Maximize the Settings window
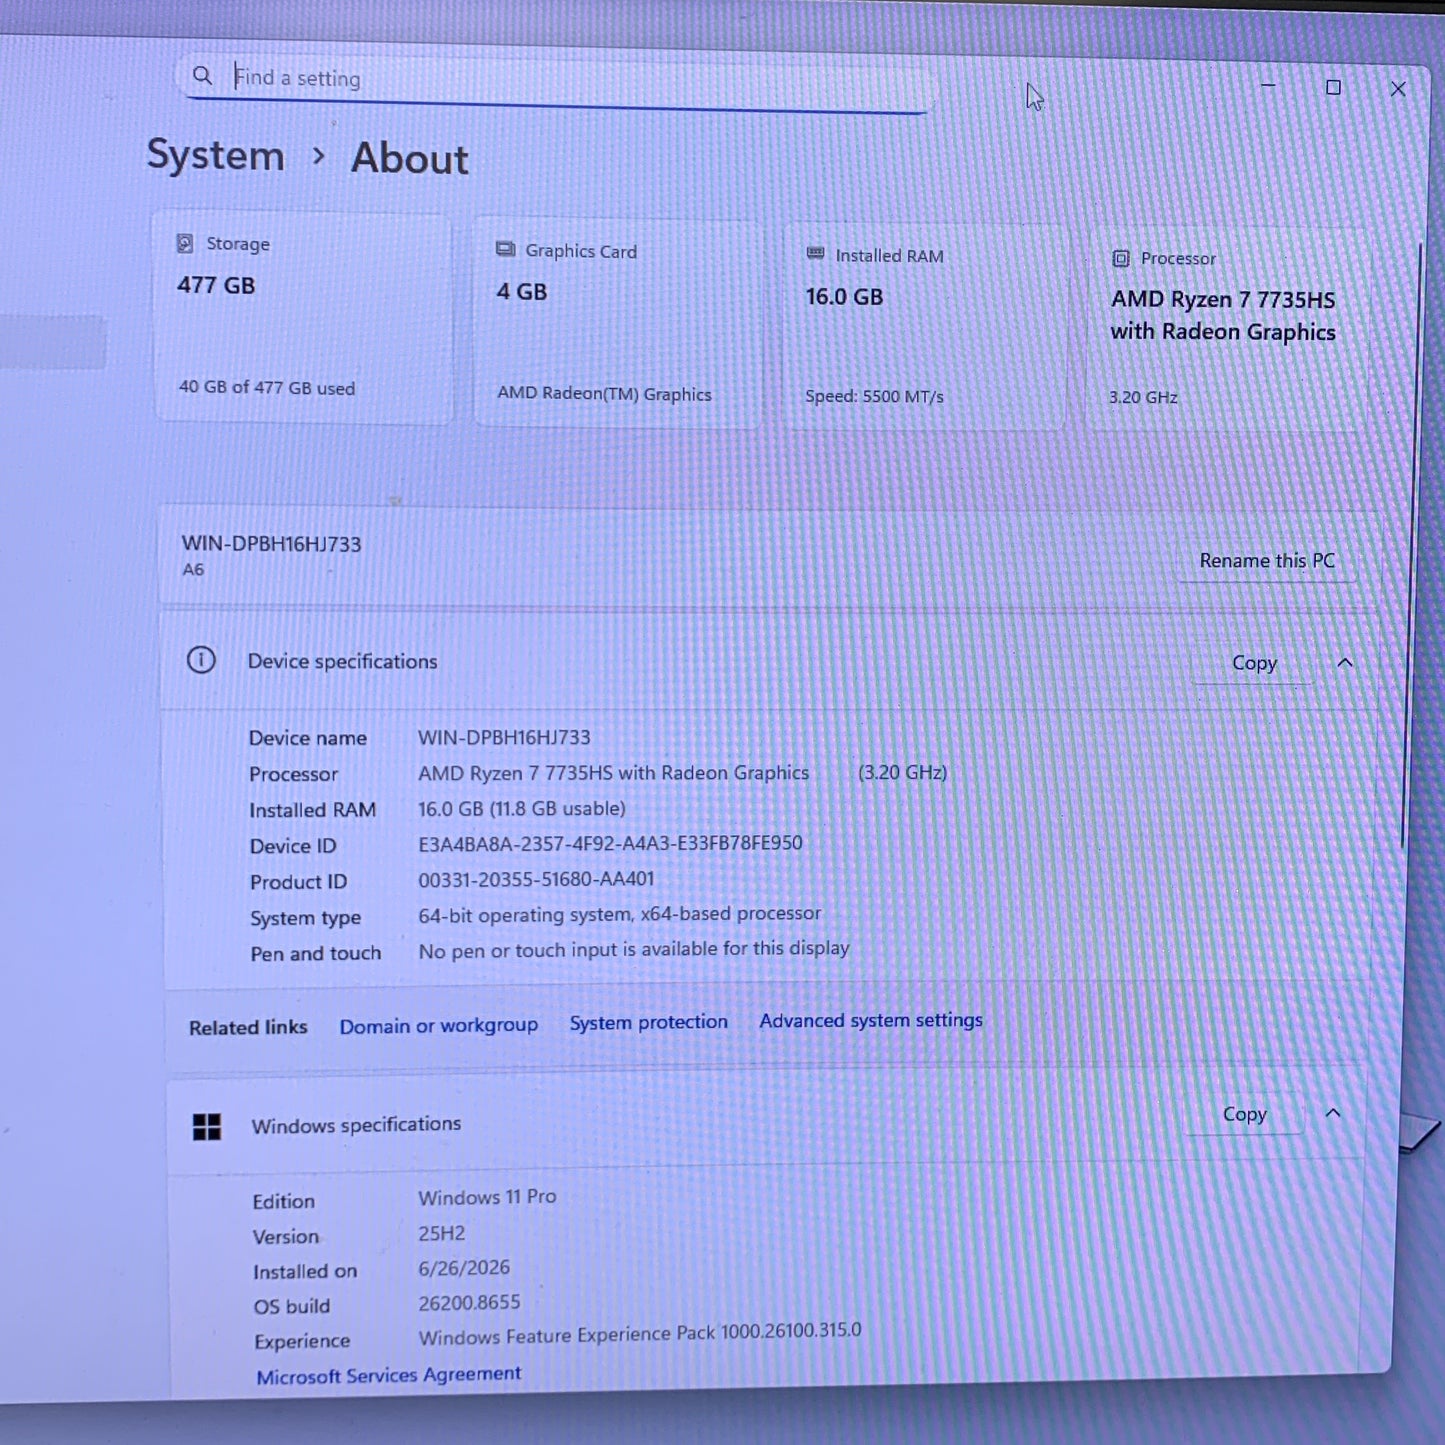Viewport: 1445px width, 1445px height. (x=1333, y=87)
